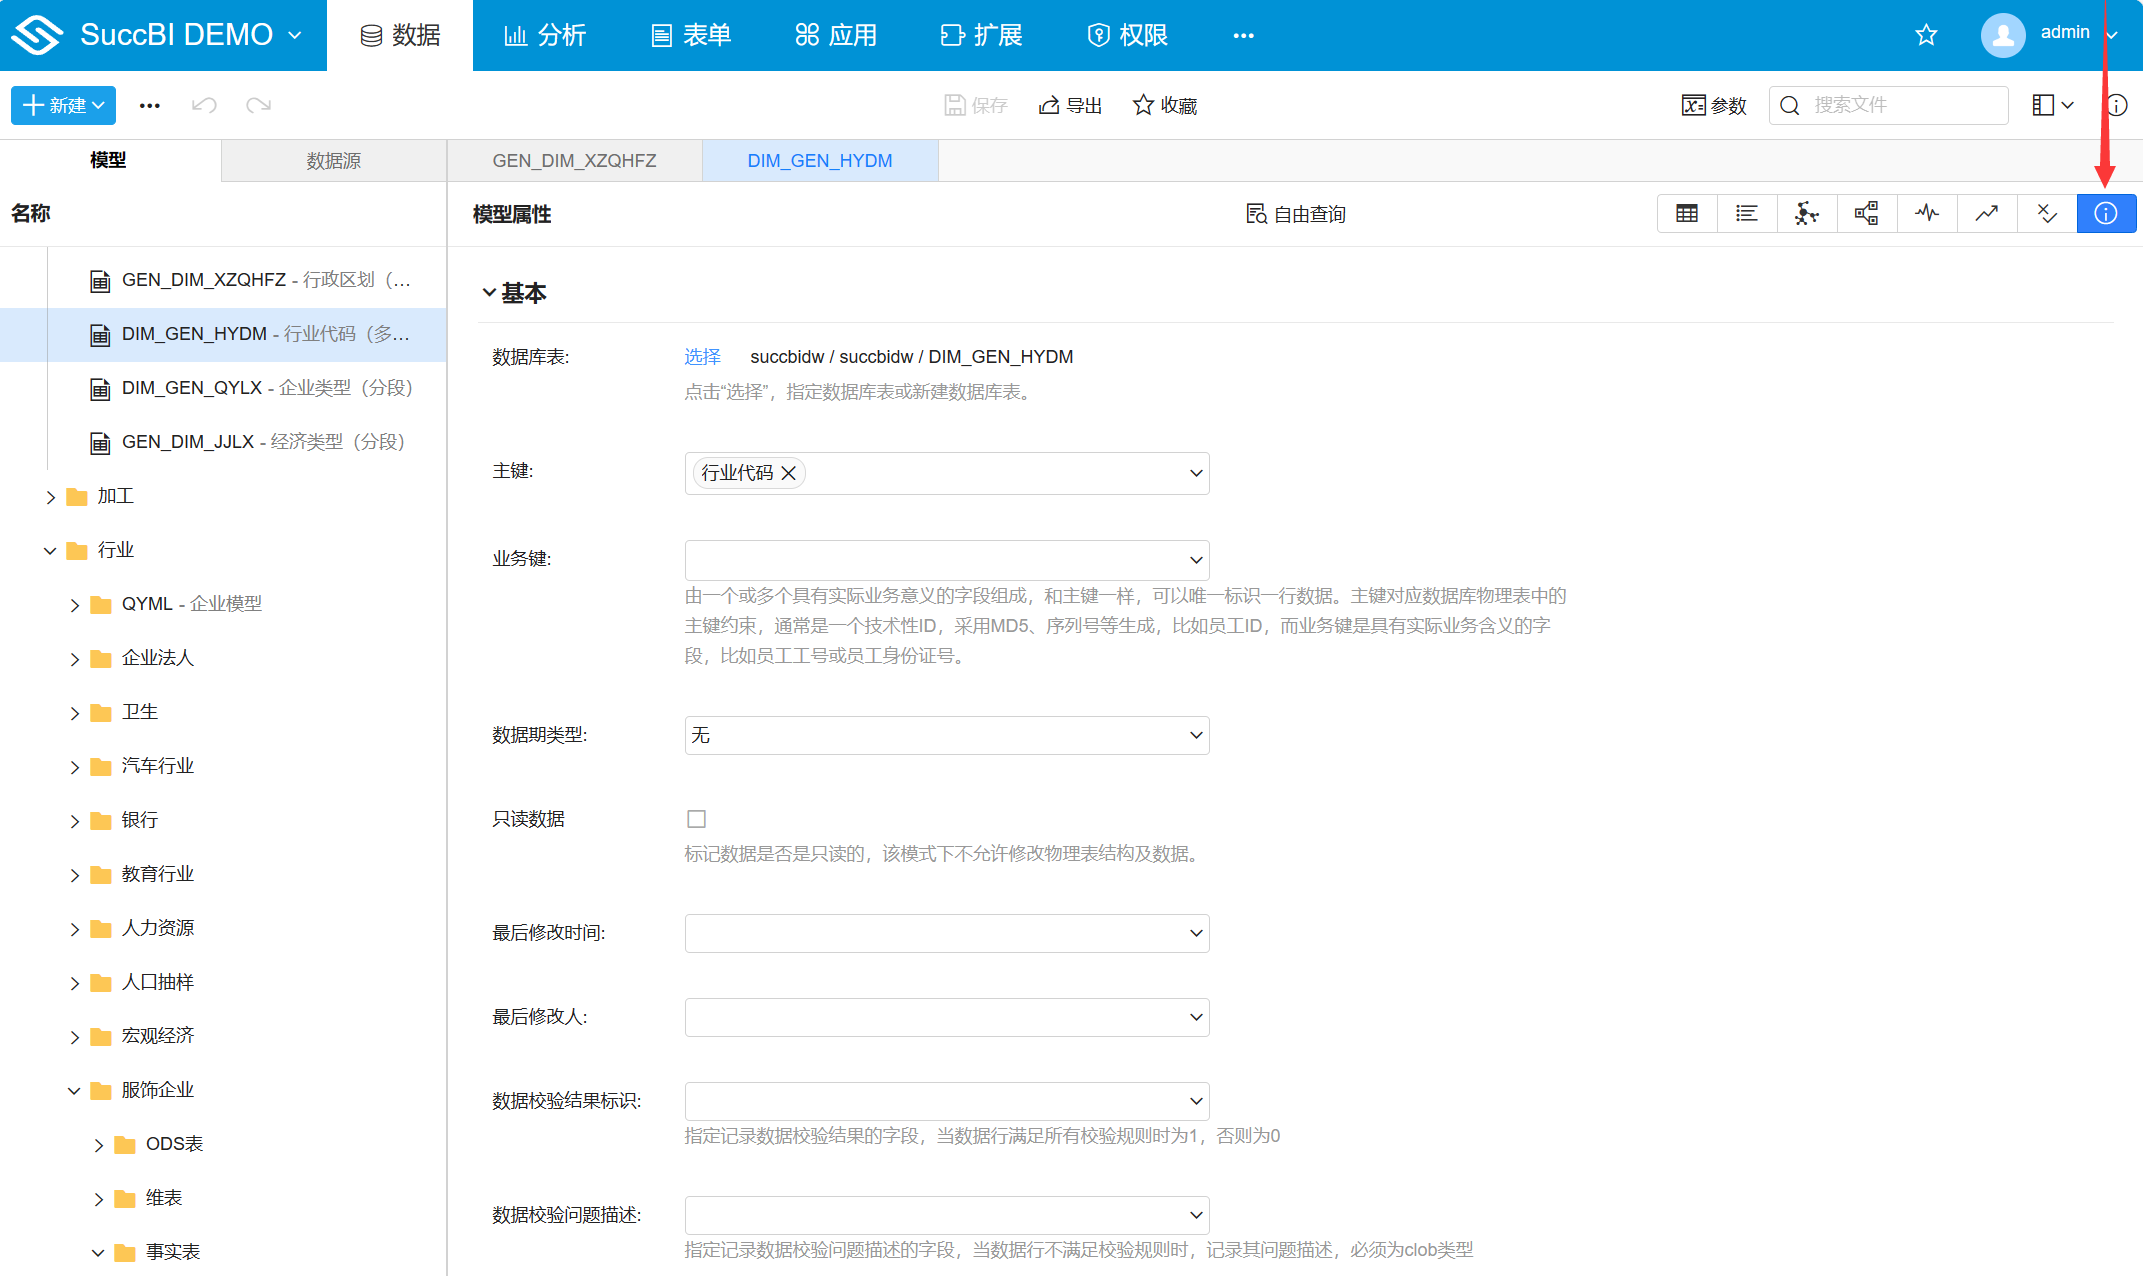Click the favorite star icon in top bar
Viewport: 2143px width, 1276px height.
coord(1926,34)
